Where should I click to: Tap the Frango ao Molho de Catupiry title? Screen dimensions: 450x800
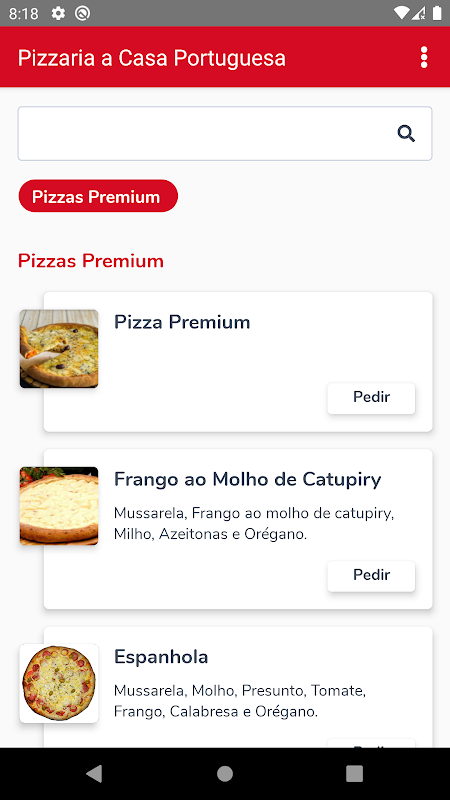click(x=247, y=480)
